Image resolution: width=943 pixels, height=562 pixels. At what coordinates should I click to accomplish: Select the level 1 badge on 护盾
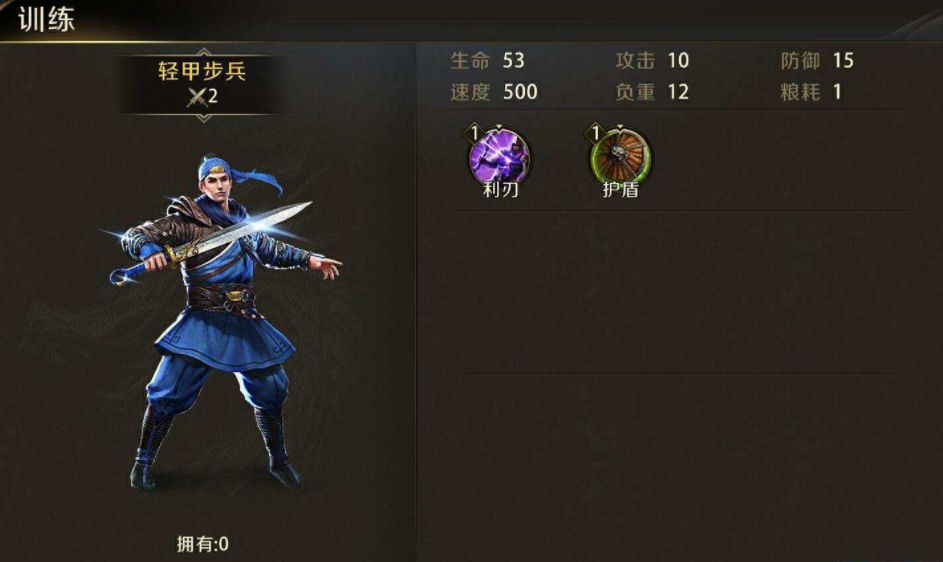(x=595, y=133)
